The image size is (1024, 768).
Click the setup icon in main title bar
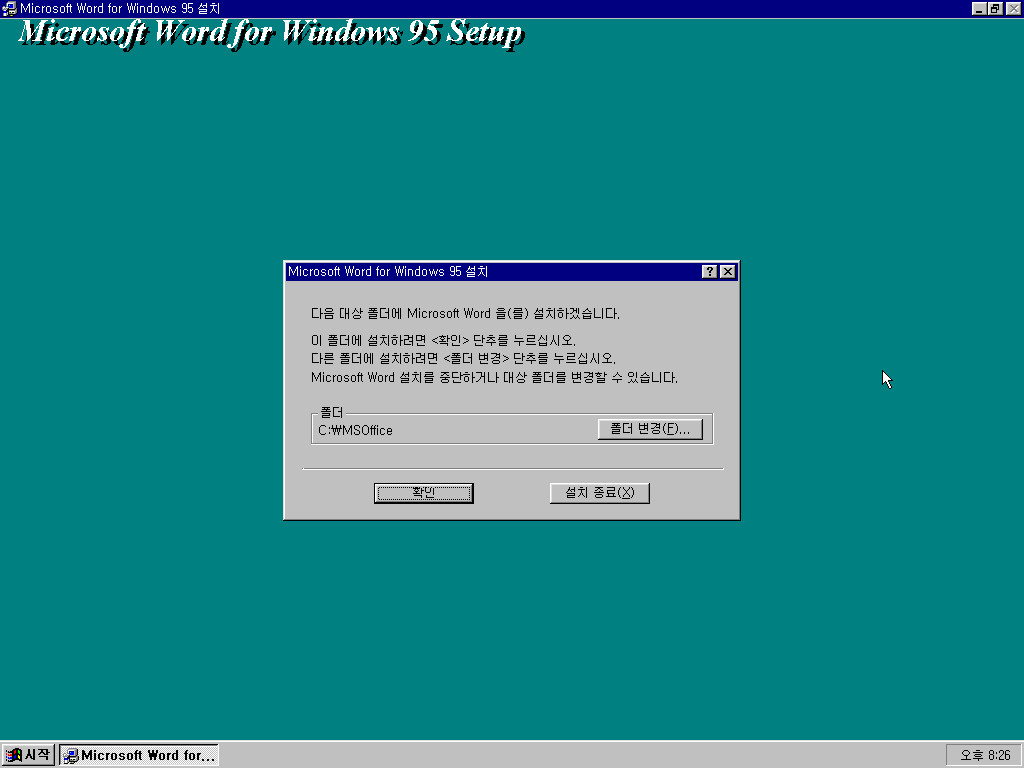[x=9, y=8]
